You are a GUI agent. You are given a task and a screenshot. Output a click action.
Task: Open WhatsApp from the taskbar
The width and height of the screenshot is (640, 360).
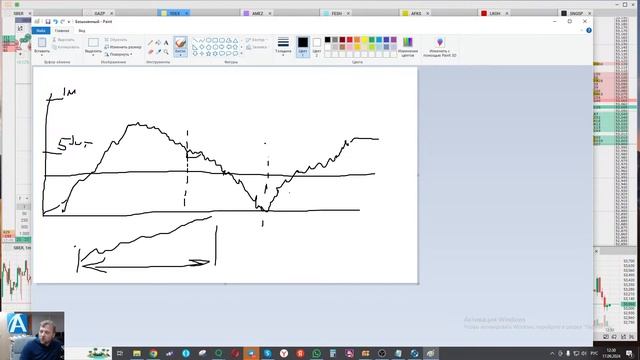coord(316,353)
